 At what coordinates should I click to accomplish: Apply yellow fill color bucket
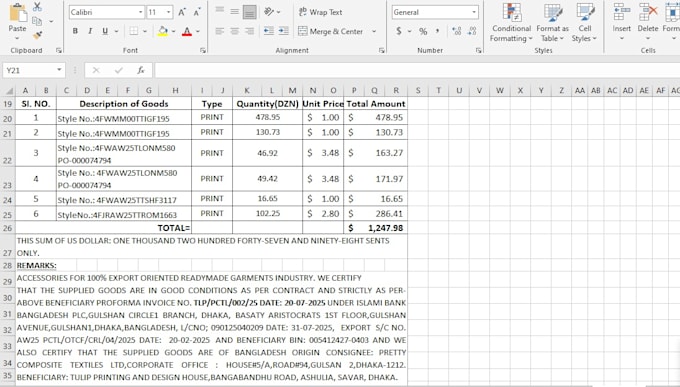coord(163,31)
